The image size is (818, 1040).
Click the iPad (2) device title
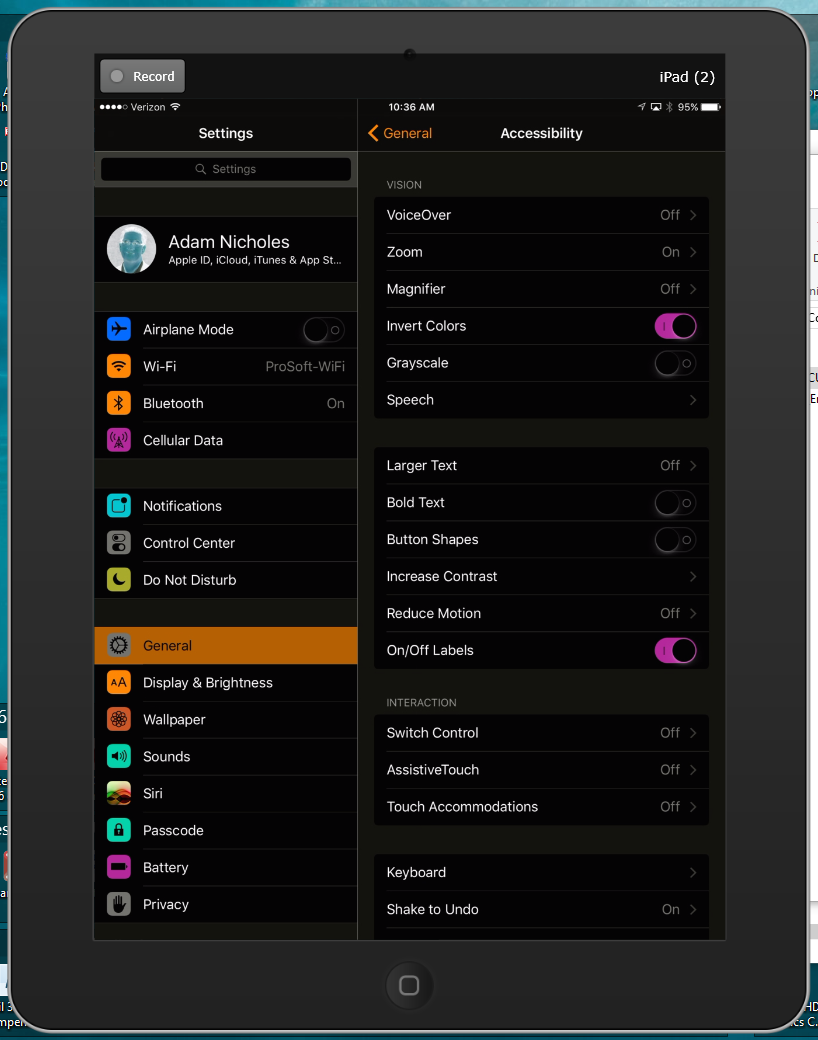tap(687, 77)
